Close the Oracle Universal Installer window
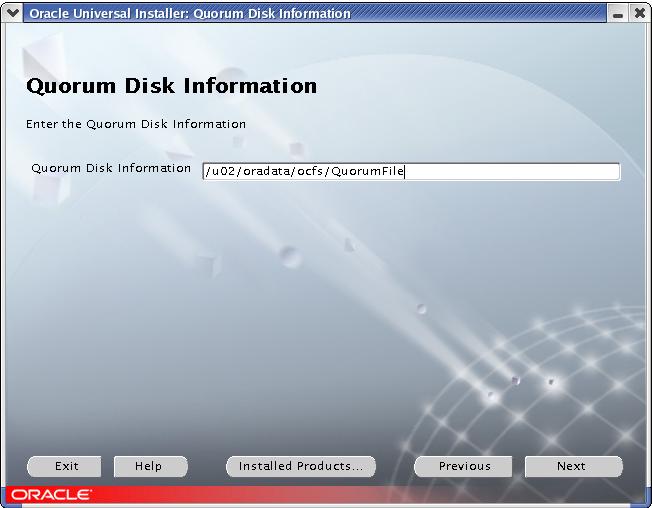652x508 pixels. [x=640, y=14]
